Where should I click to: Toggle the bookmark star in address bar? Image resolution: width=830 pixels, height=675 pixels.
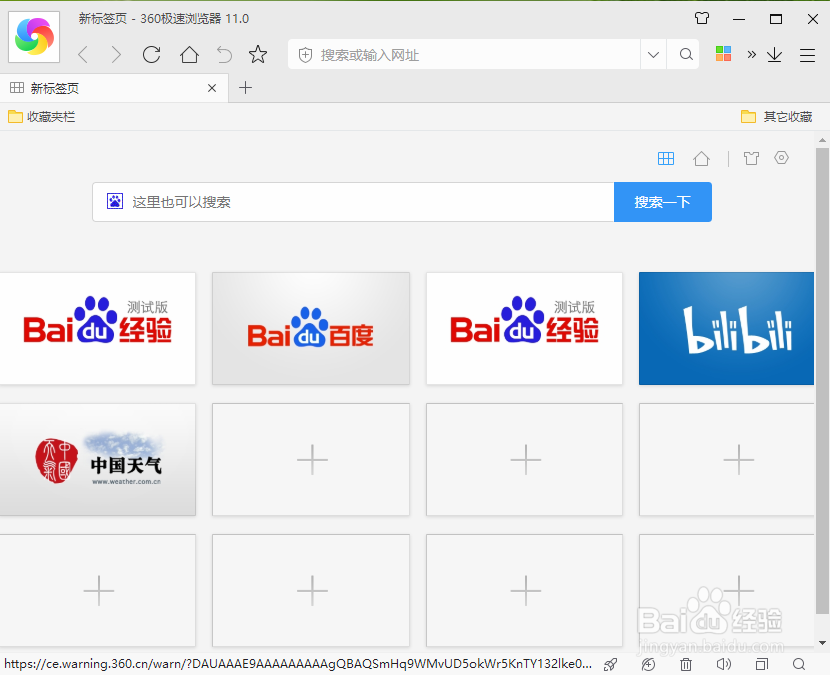pos(258,54)
